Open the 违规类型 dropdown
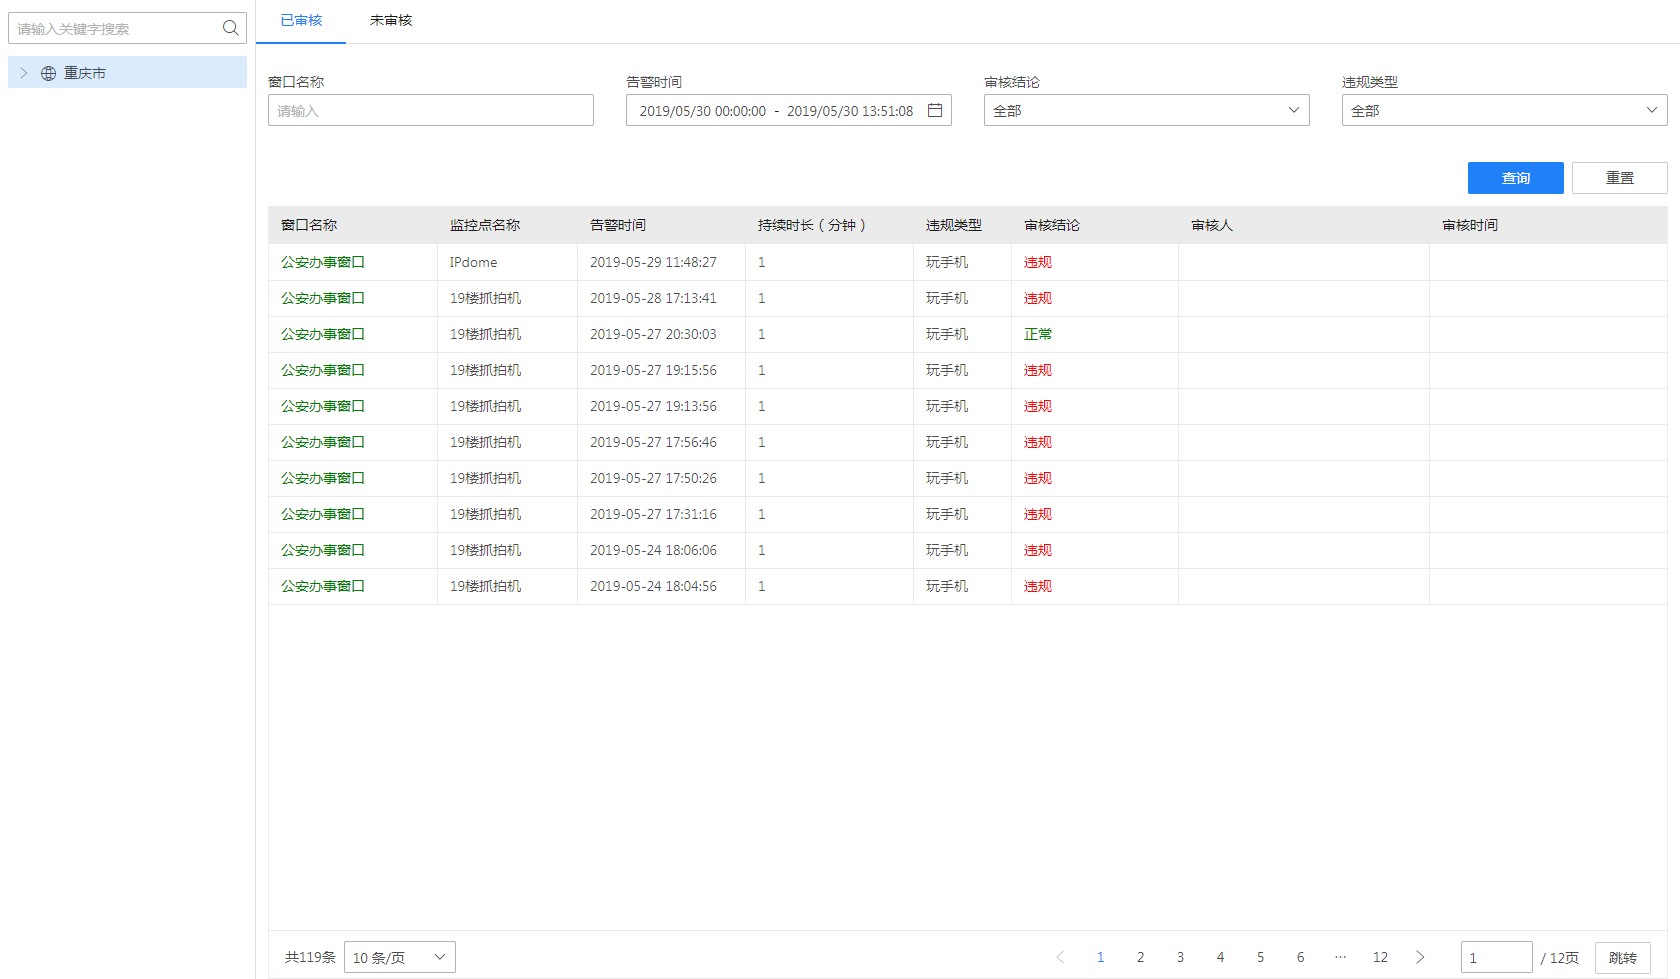 pyautogui.click(x=1504, y=110)
